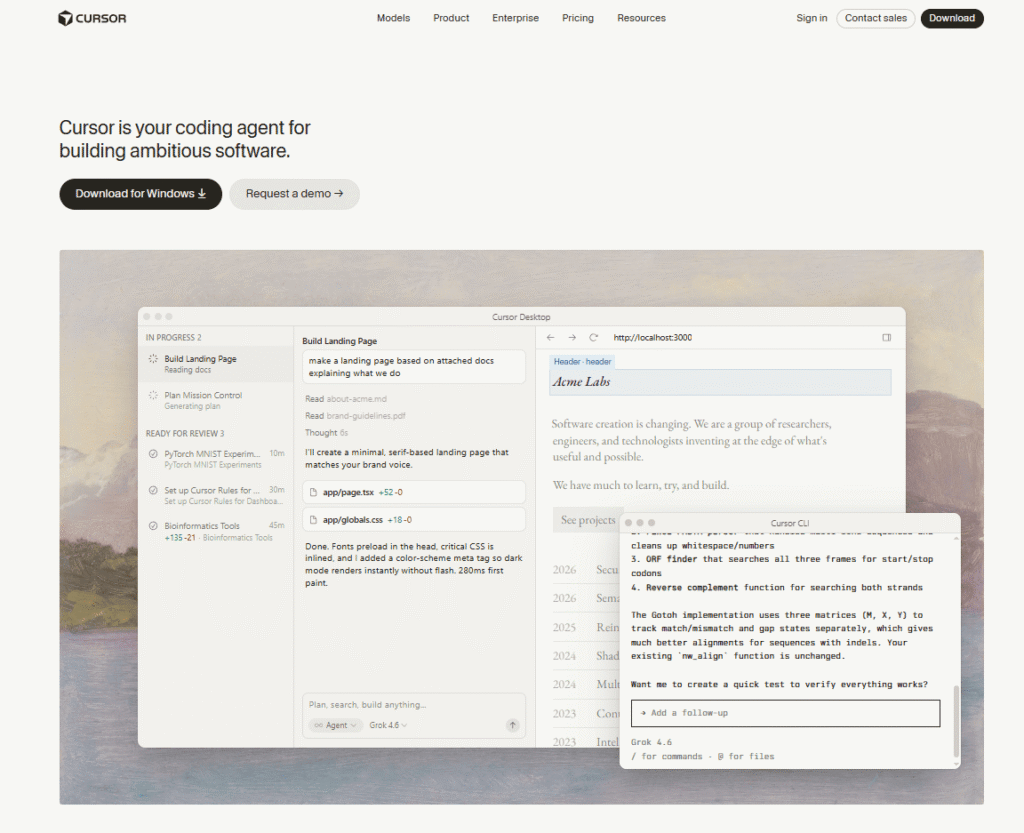Open Bioinformatics Tools review item

coord(216,531)
